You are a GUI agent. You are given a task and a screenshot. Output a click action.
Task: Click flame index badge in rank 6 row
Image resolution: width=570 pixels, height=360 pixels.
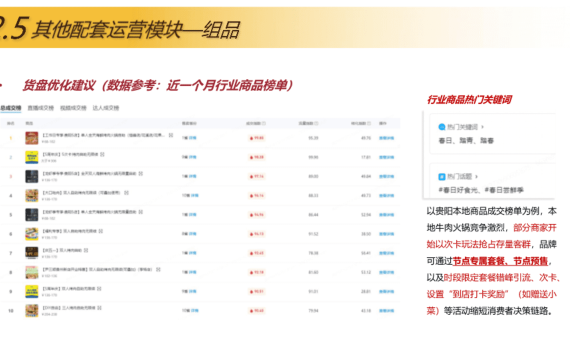click(257, 234)
